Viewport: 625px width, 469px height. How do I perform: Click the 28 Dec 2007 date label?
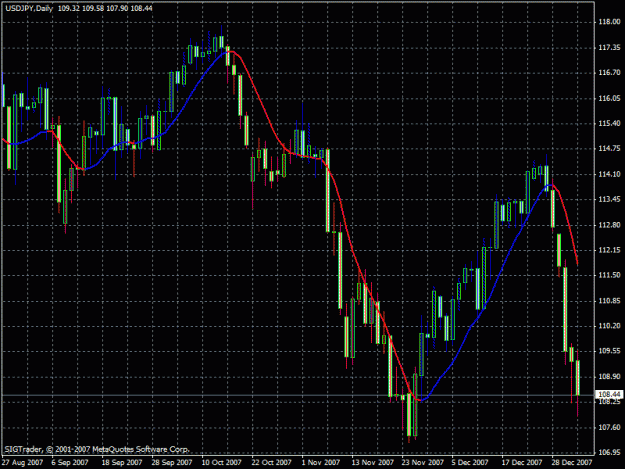point(572,462)
